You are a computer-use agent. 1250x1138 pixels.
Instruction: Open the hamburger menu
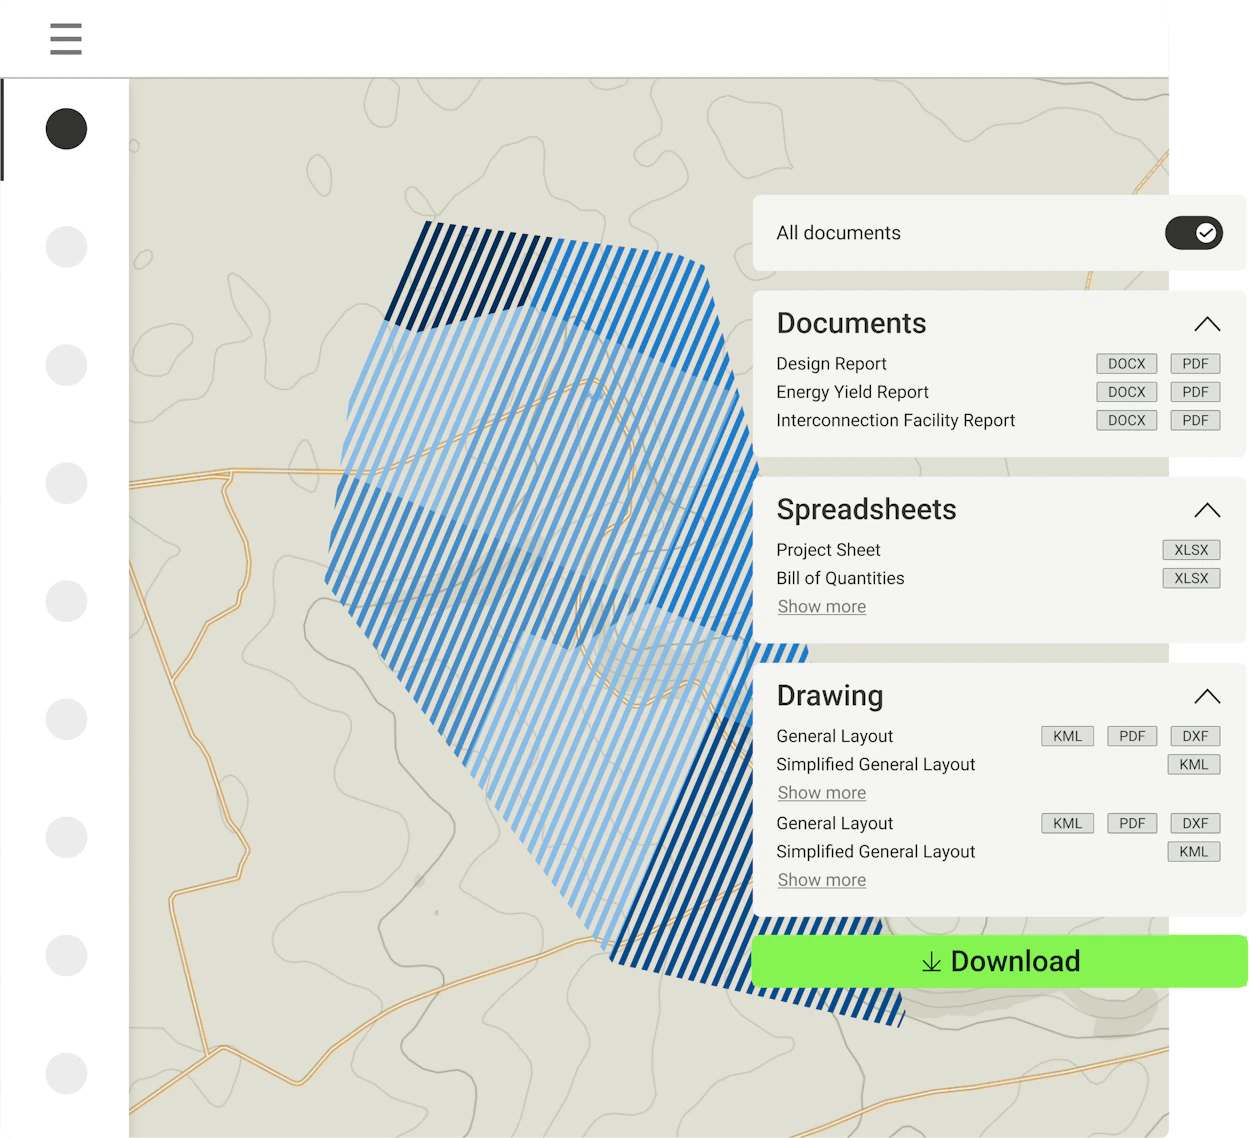(66, 39)
